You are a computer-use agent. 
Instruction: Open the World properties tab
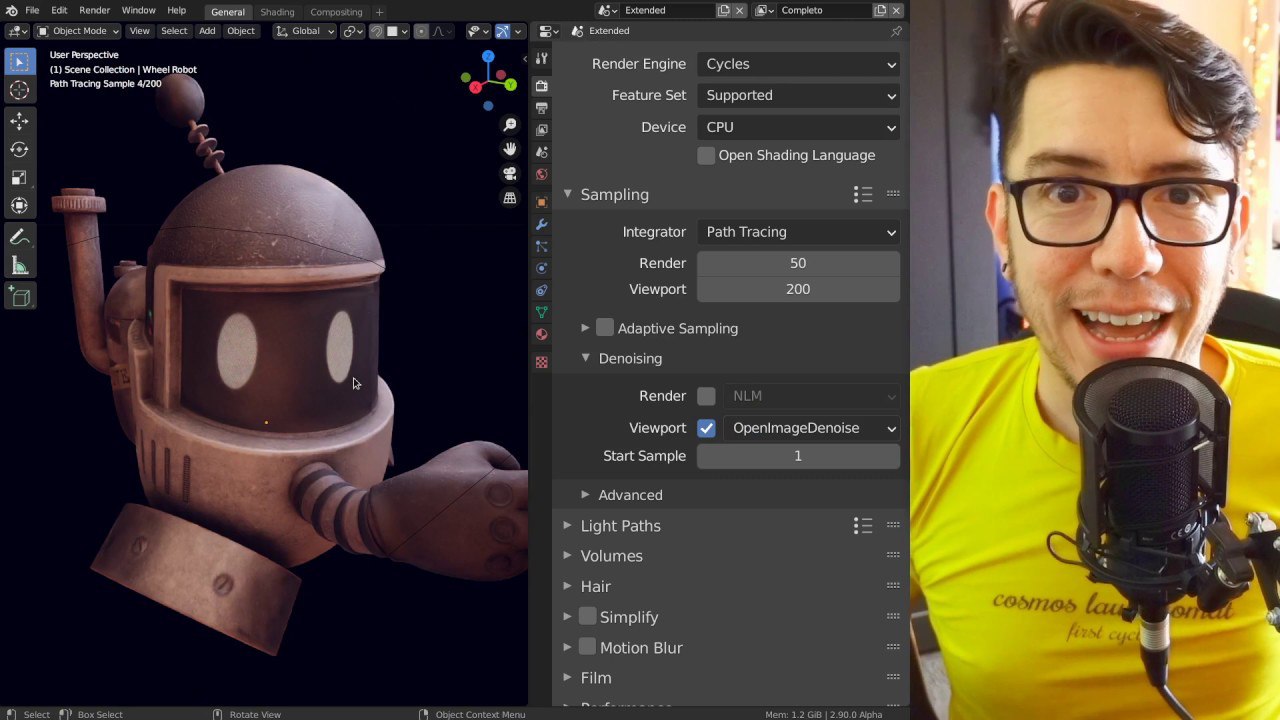tap(541, 174)
